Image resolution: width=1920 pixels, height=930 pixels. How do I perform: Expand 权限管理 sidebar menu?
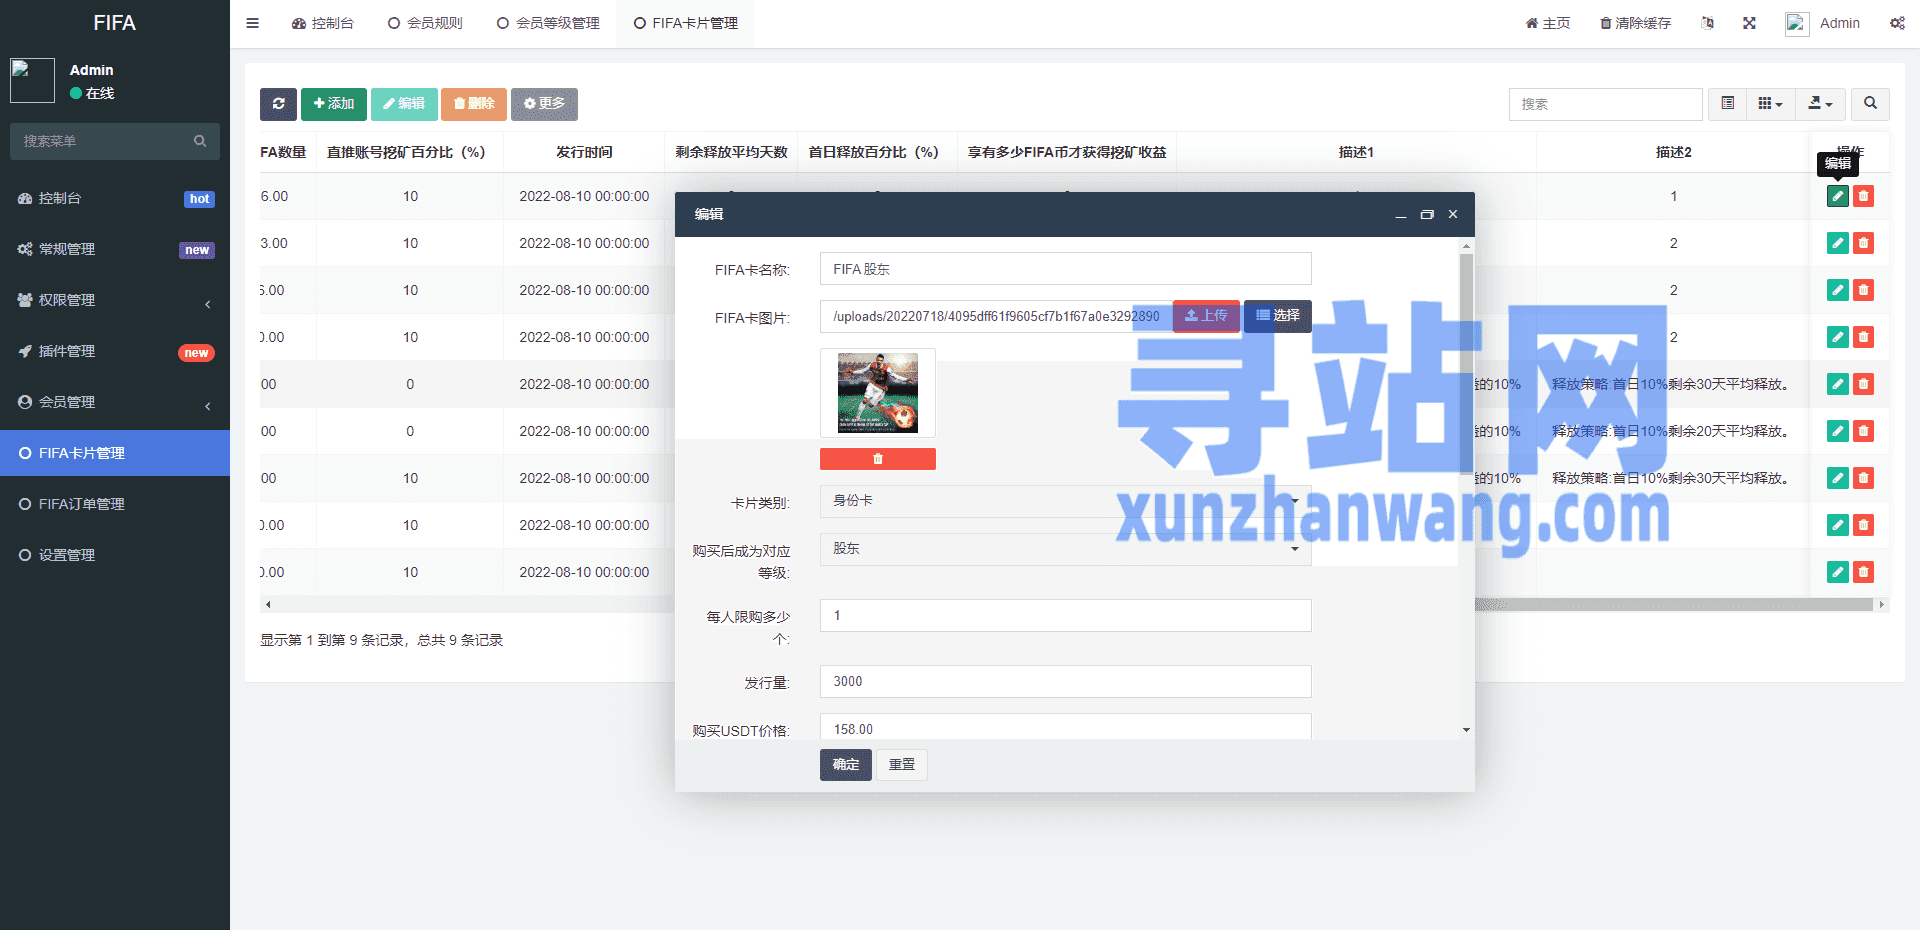coord(115,300)
